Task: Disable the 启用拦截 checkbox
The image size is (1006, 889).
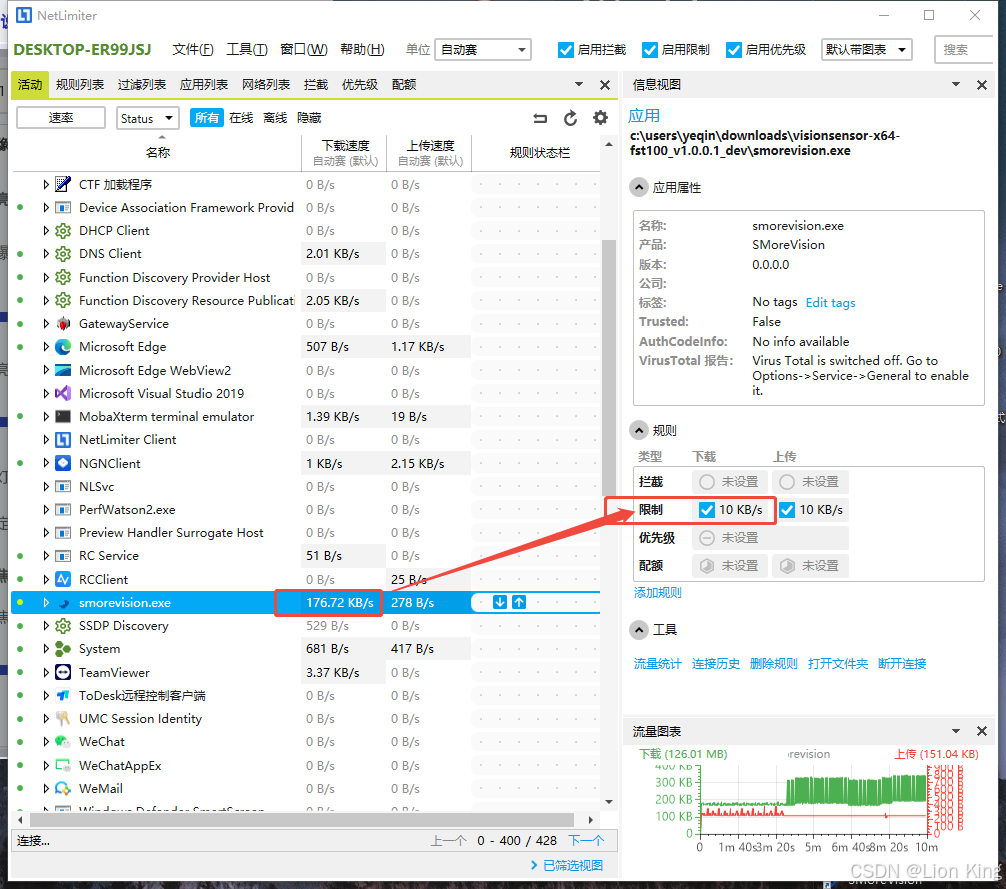Action: click(x=566, y=50)
